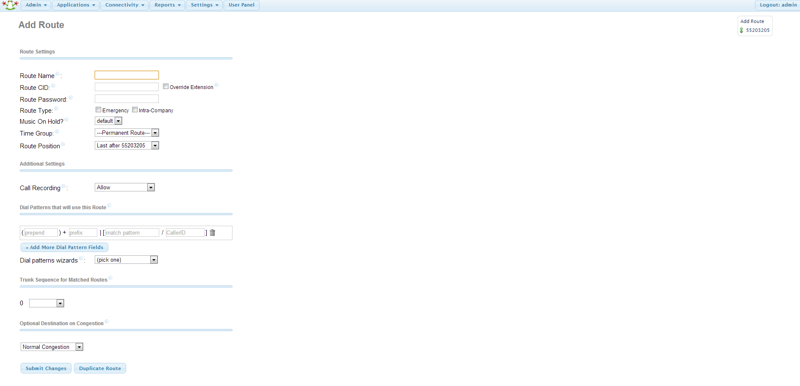Click the prepend dial pattern field

(40, 233)
